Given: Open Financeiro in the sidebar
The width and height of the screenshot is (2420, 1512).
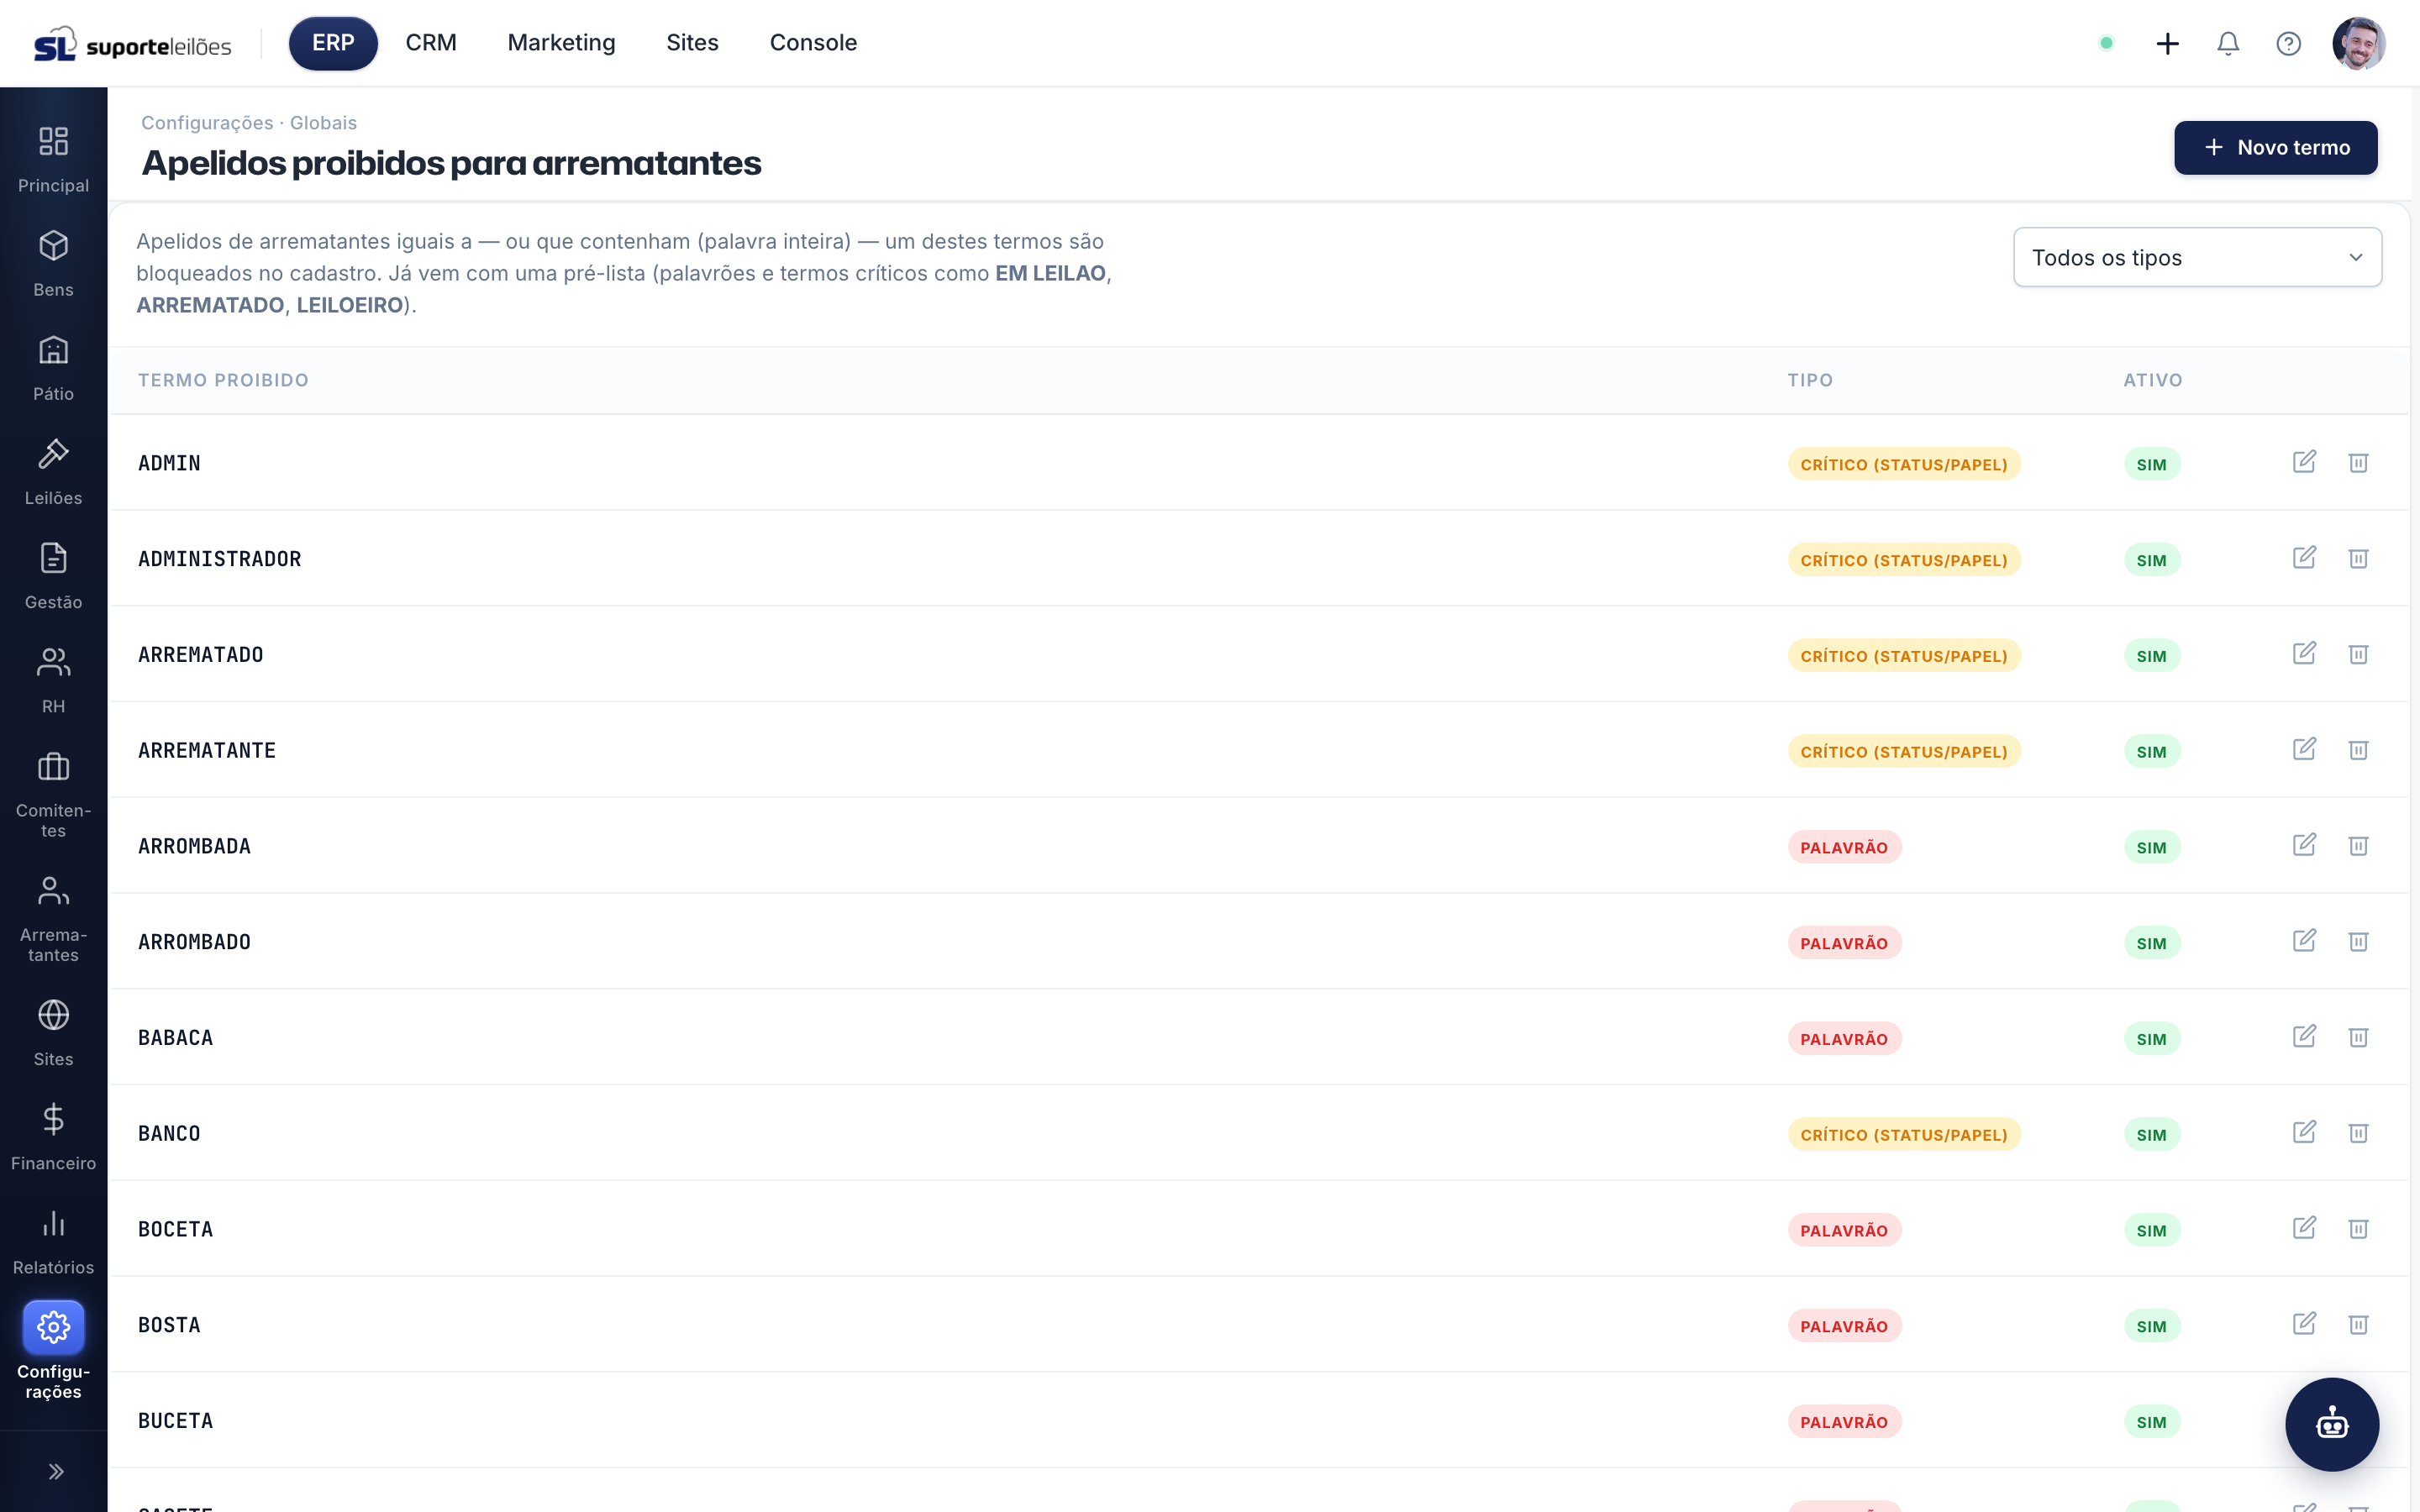Looking at the screenshot, I should (x=53, y=1137).
